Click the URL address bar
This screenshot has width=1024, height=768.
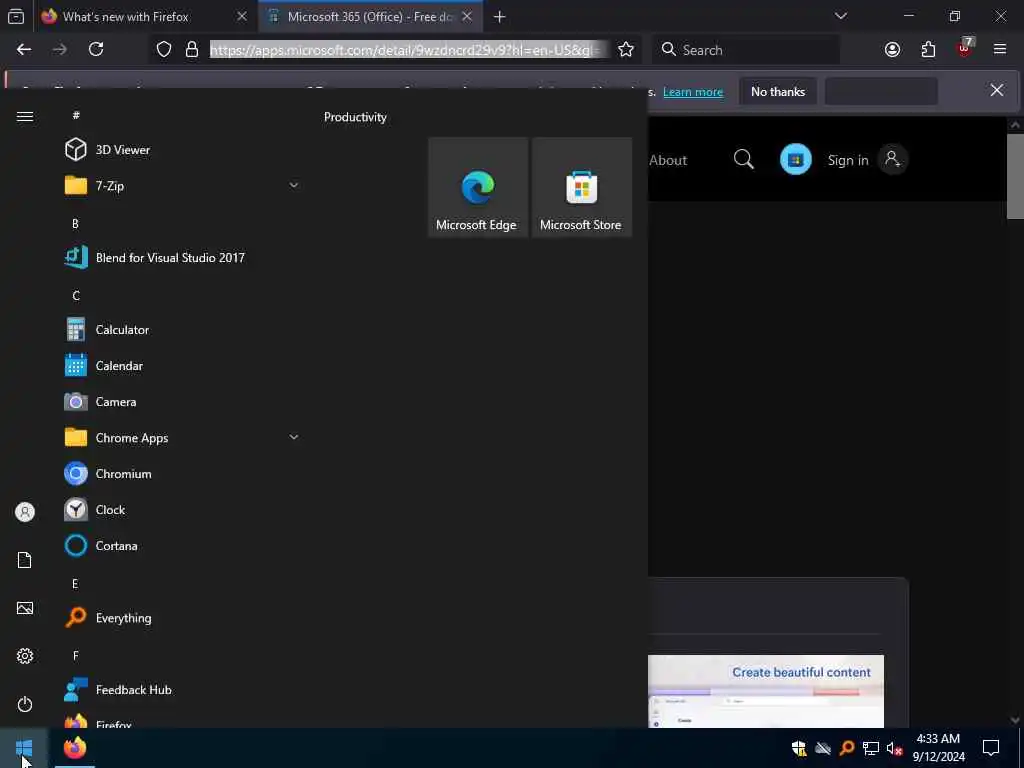coord(409,50)
